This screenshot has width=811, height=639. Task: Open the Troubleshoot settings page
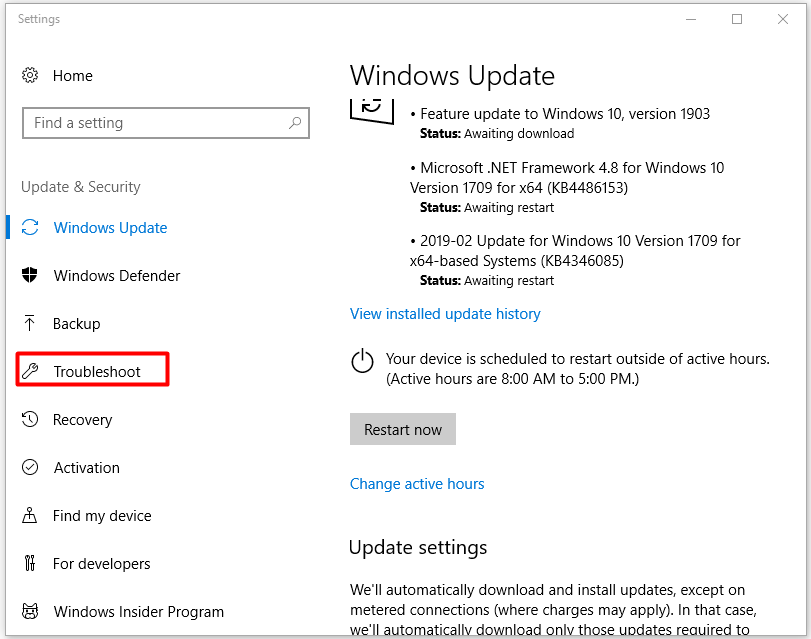coord(97,372)
